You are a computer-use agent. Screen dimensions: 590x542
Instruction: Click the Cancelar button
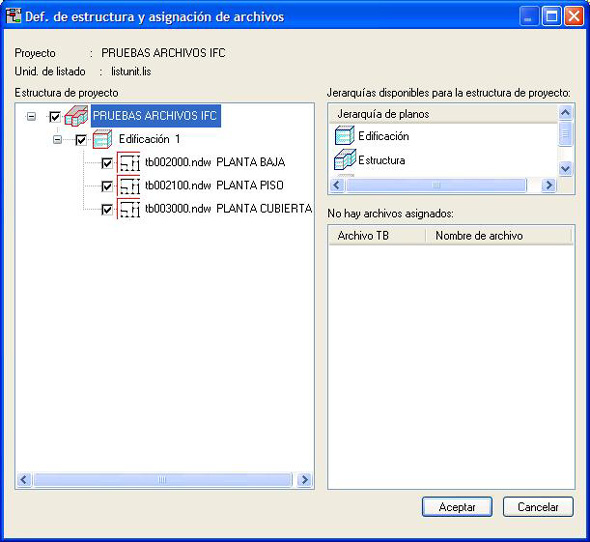point(538,507)
